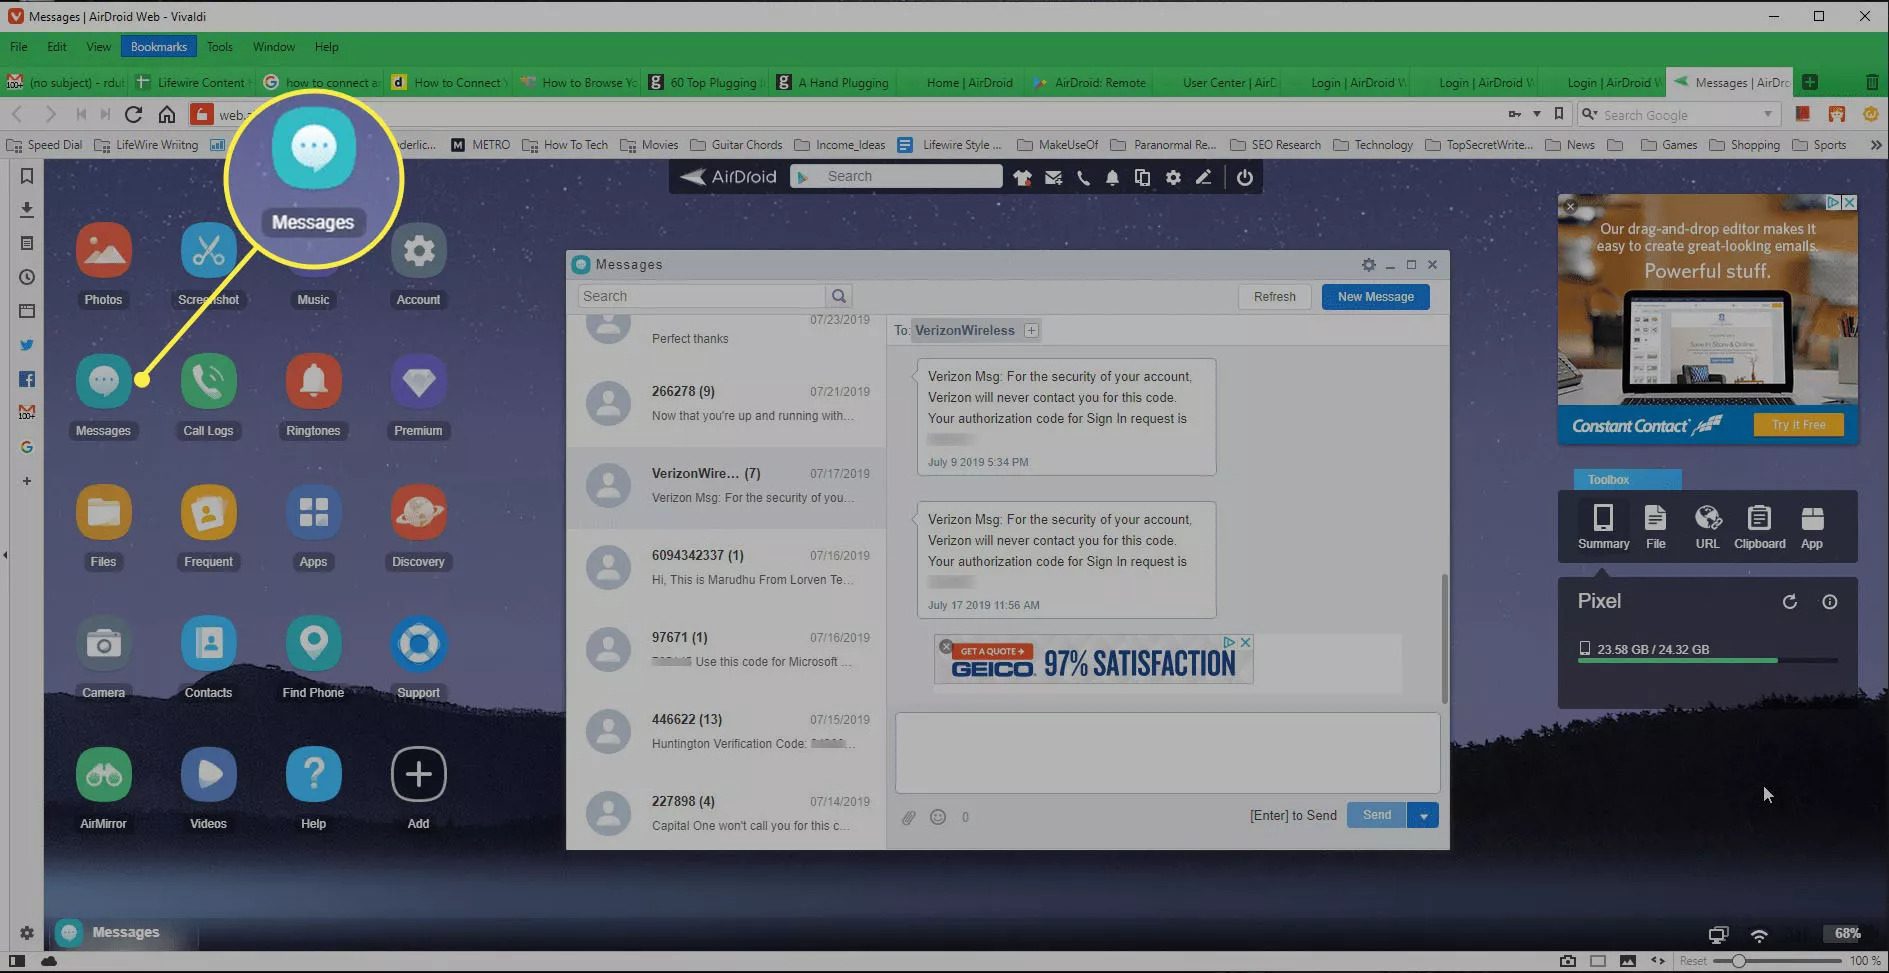1889x973 pixels.
Task: Open the Ringtones icon
Action: 313,382
